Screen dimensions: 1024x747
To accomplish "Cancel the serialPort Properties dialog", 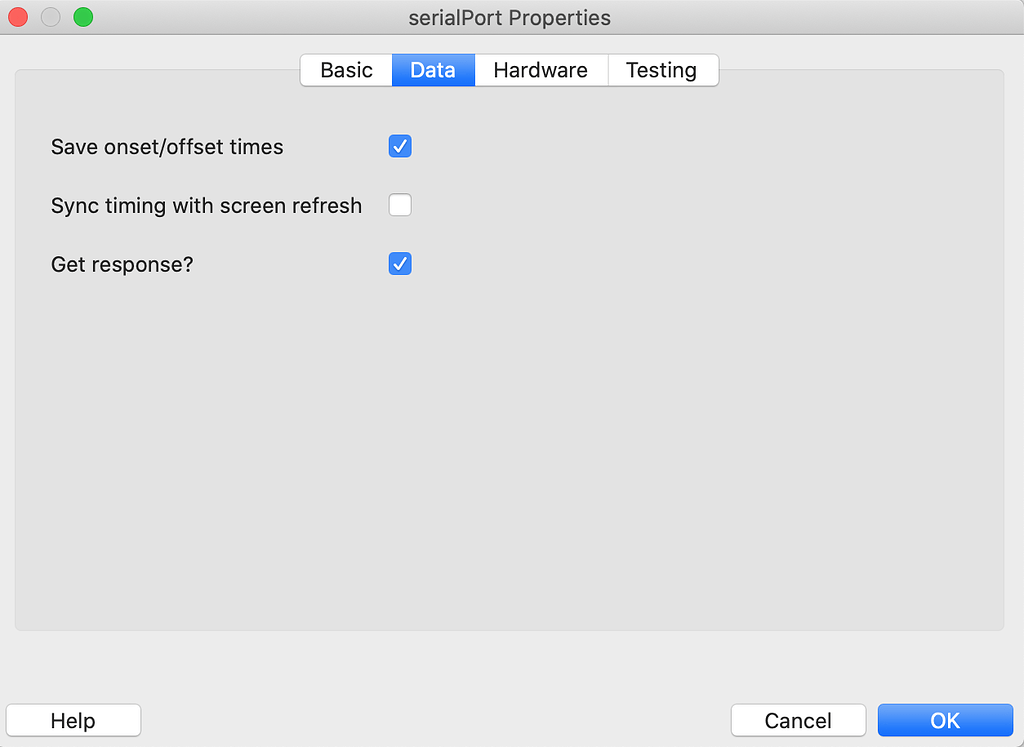I will pos(797,720).
